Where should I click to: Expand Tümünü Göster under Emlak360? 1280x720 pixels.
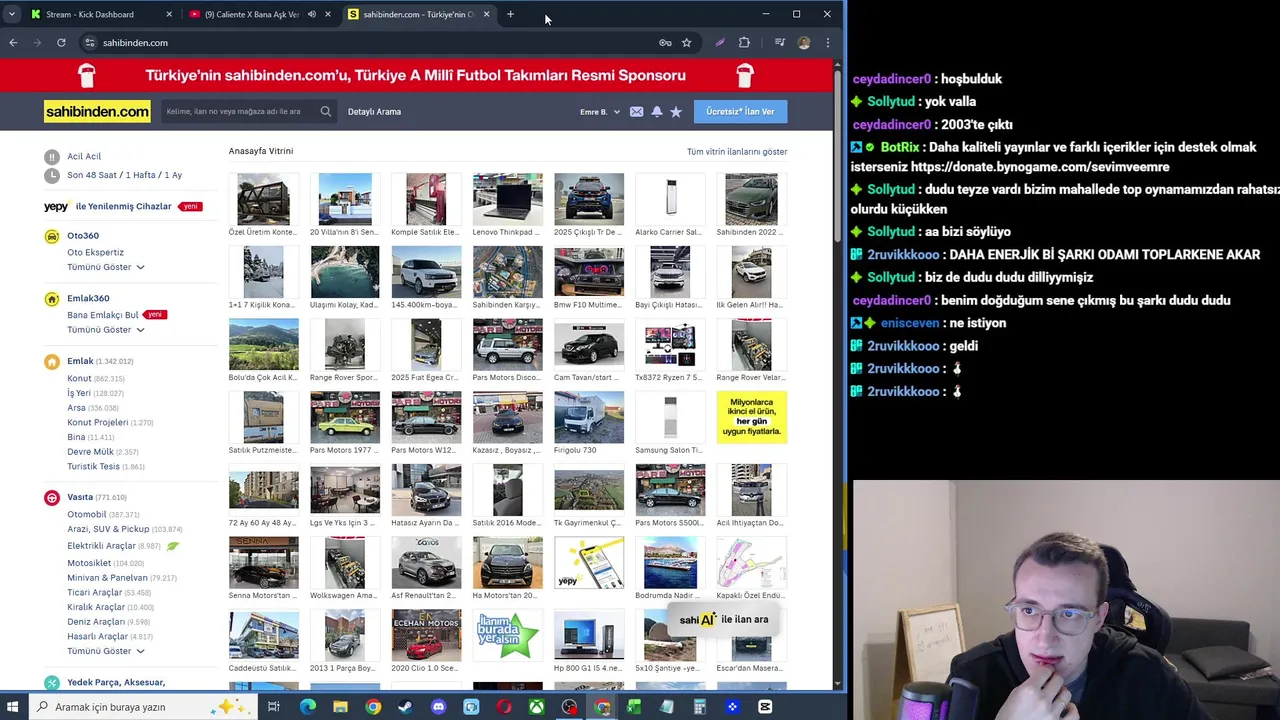pyautogui.click(x=106, y=329)
